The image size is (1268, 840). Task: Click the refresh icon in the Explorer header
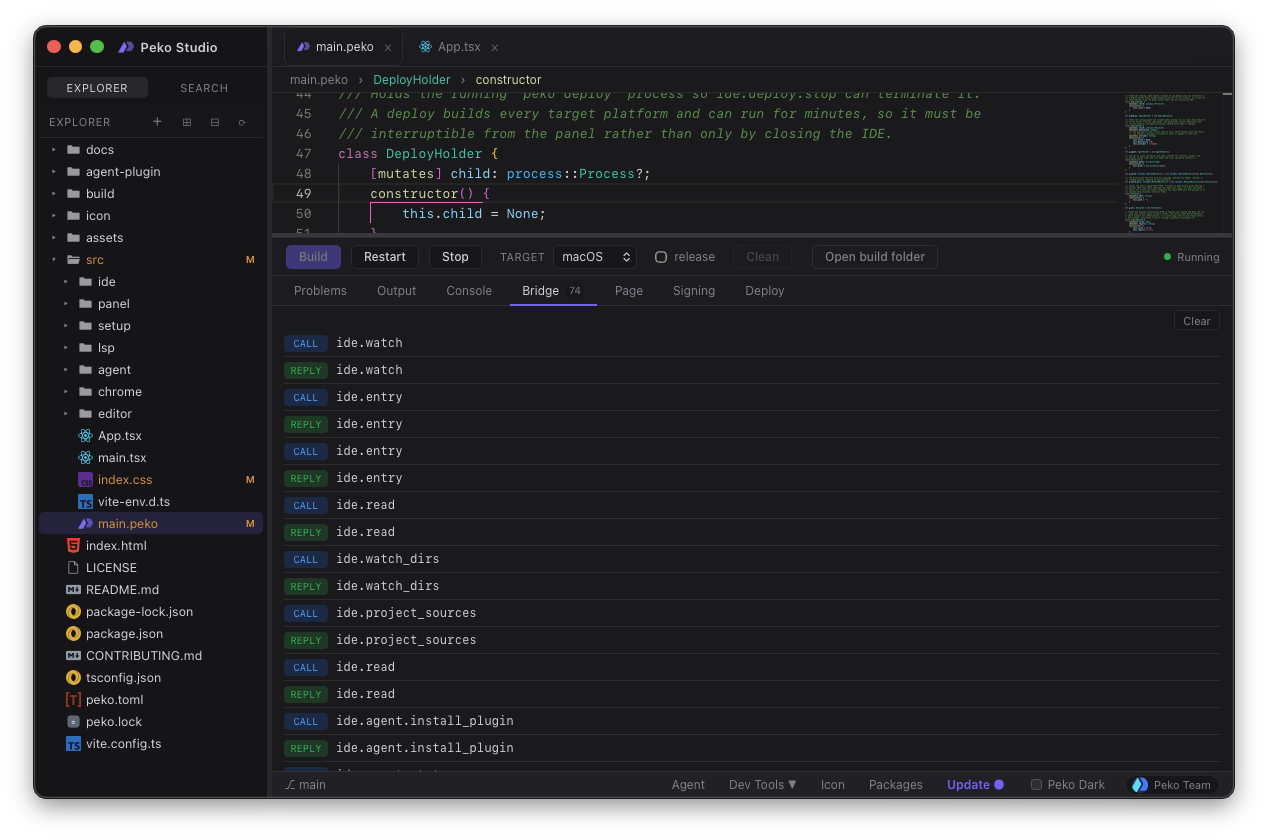pos(242,122)
